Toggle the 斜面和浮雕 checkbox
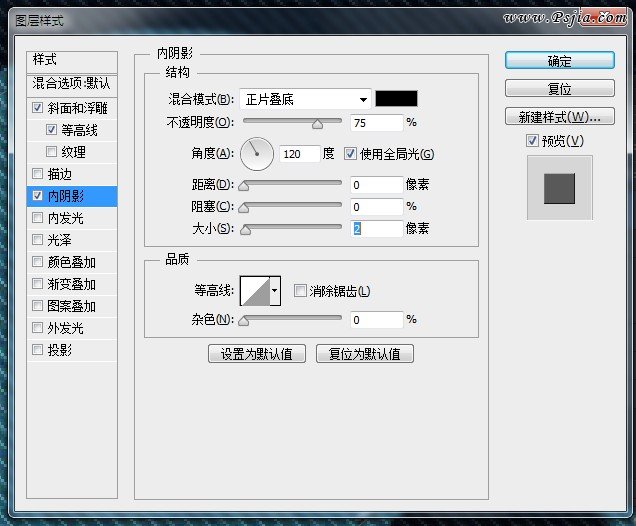This screenshot has width=636, height=526. click(x=37, y=108)
